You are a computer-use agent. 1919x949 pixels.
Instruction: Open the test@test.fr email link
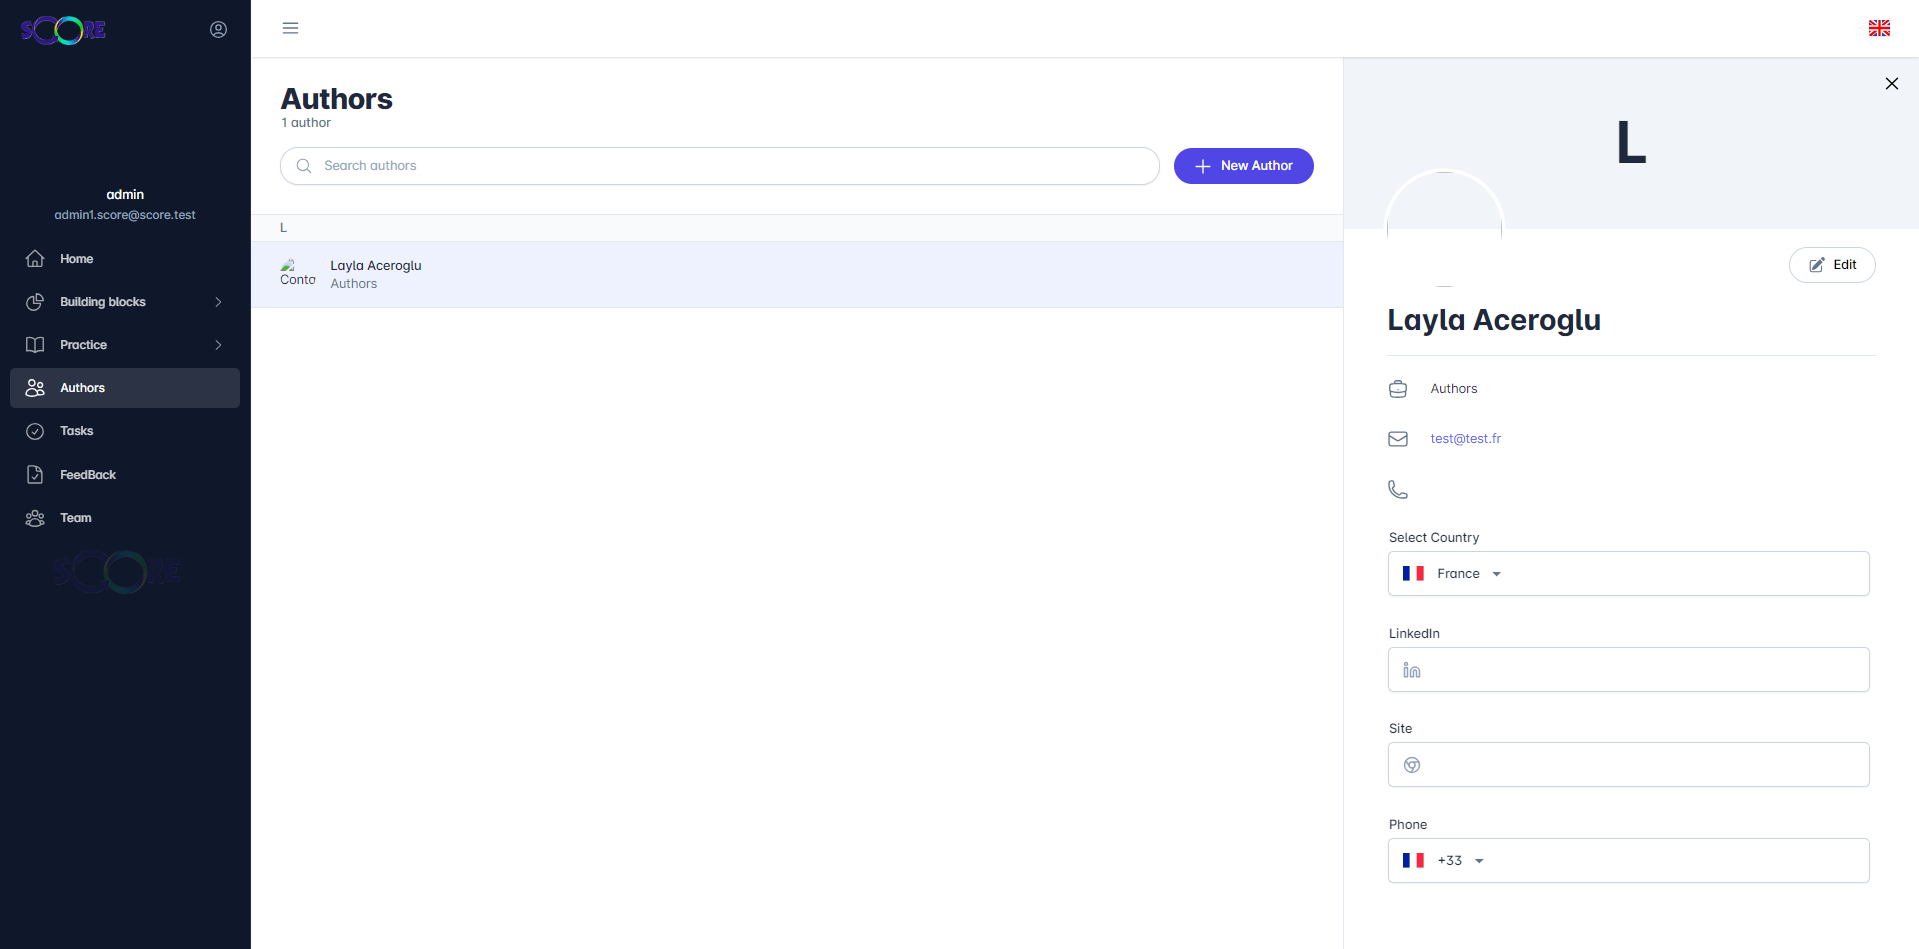pyautogui.click(x=1465, y=439)
